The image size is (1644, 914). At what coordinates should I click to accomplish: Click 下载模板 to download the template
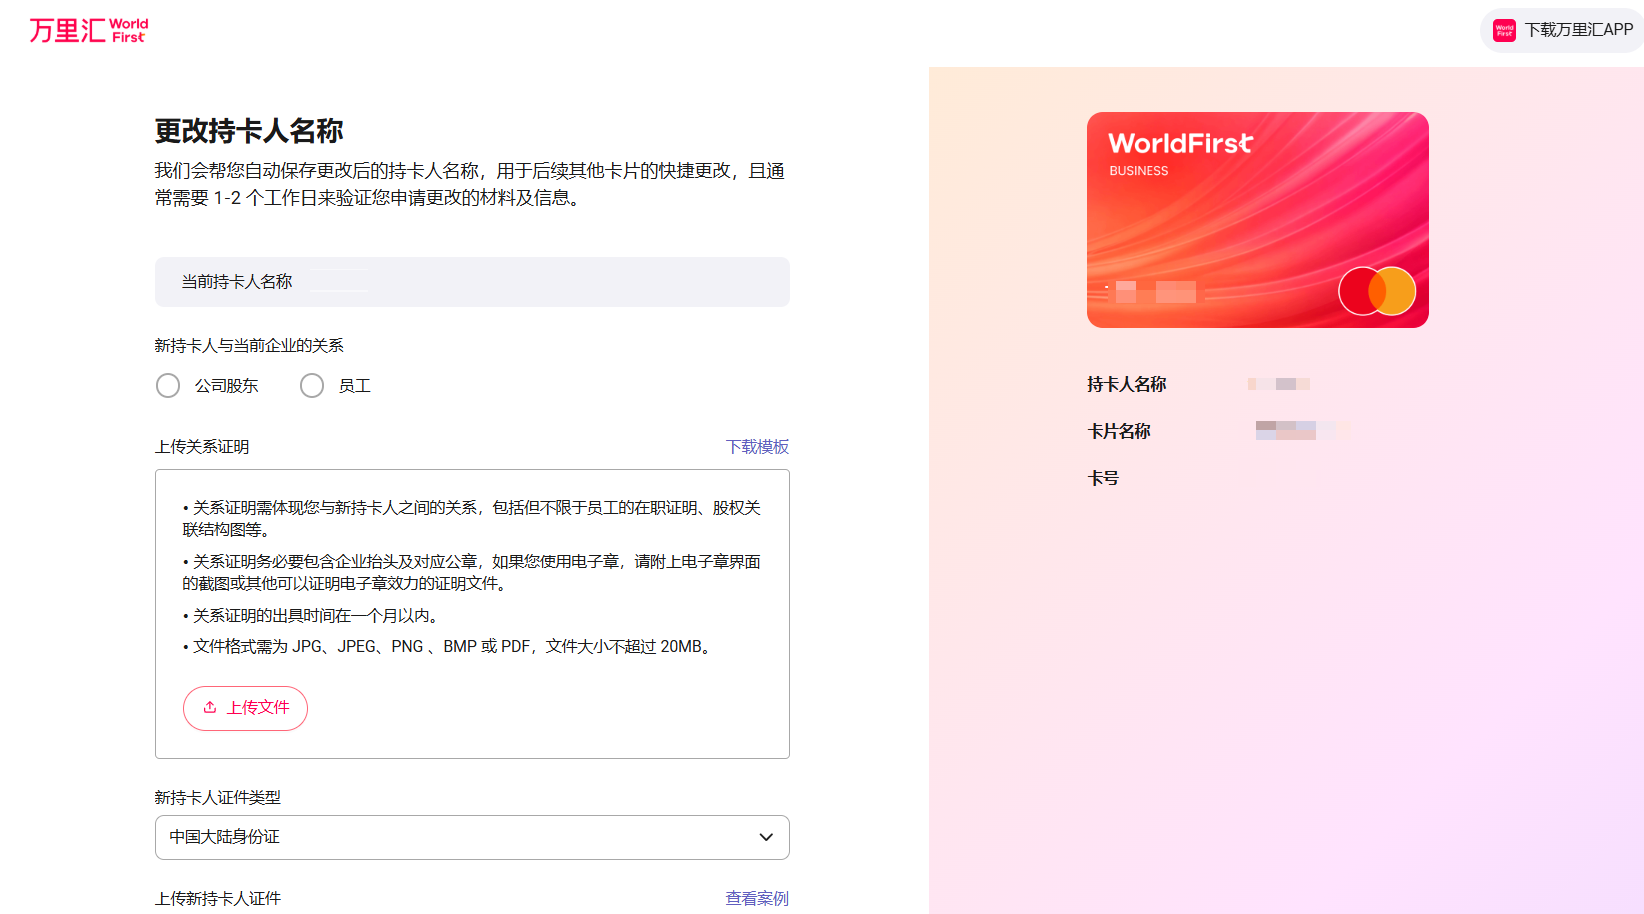pyautogui.click(x=757, y=447)
